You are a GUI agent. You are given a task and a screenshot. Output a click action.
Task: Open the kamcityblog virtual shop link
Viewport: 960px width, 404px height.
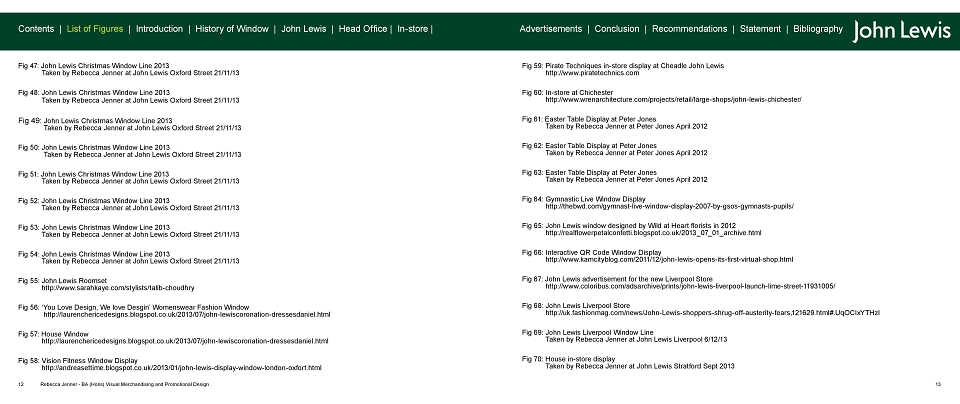pyautogui.click(x=669, y=260)
